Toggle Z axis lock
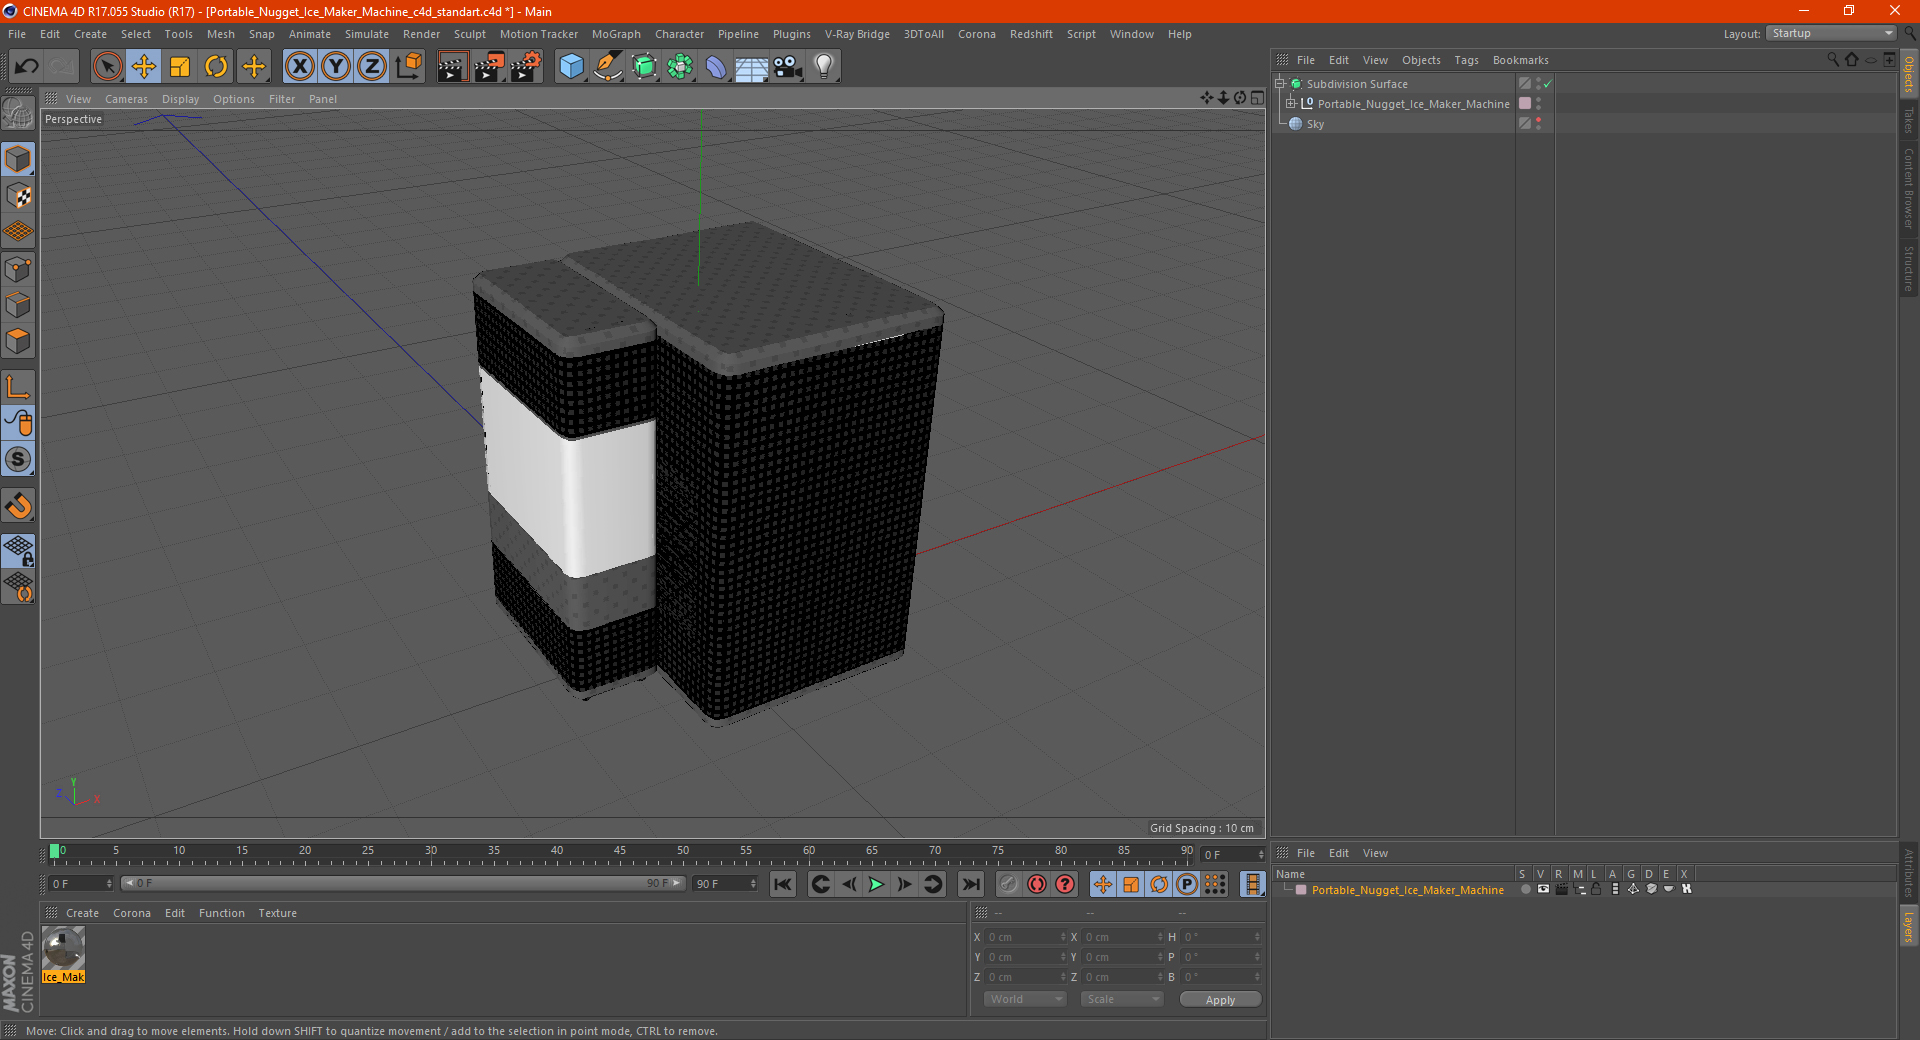Viewport: 1920px width, 1040px height. pos(372,67)
